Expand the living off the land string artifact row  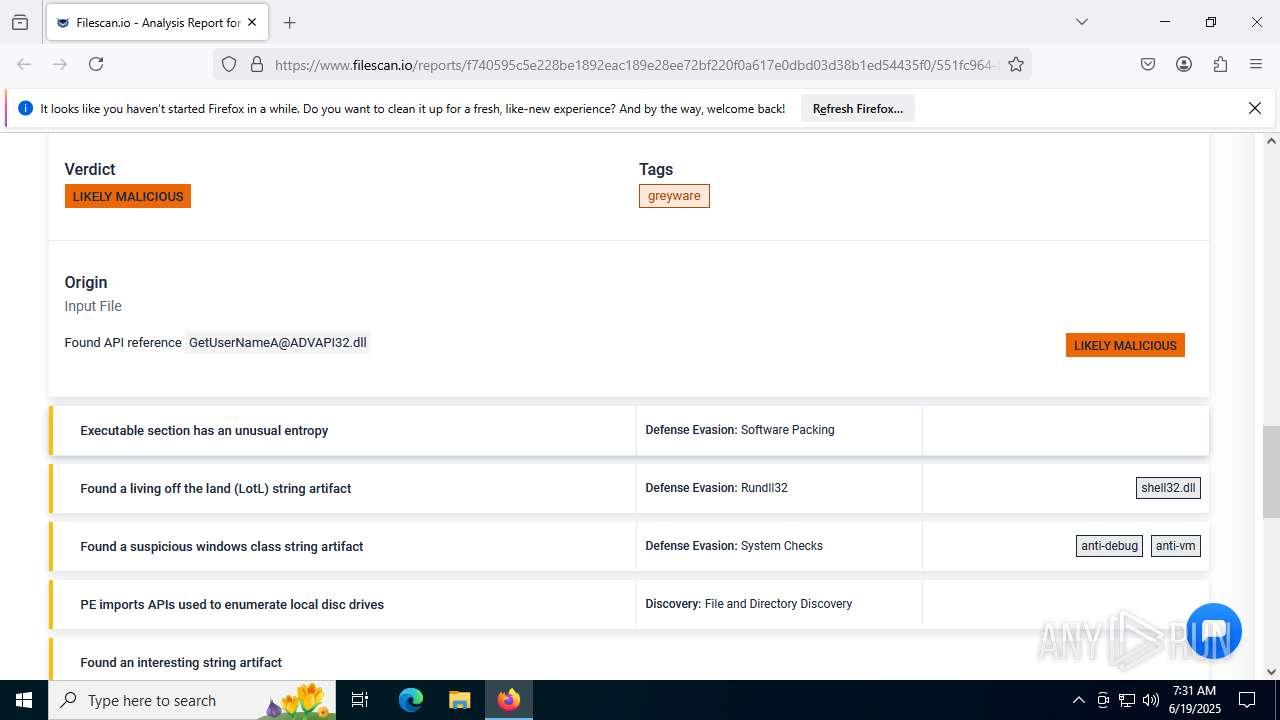click(629, 488)
